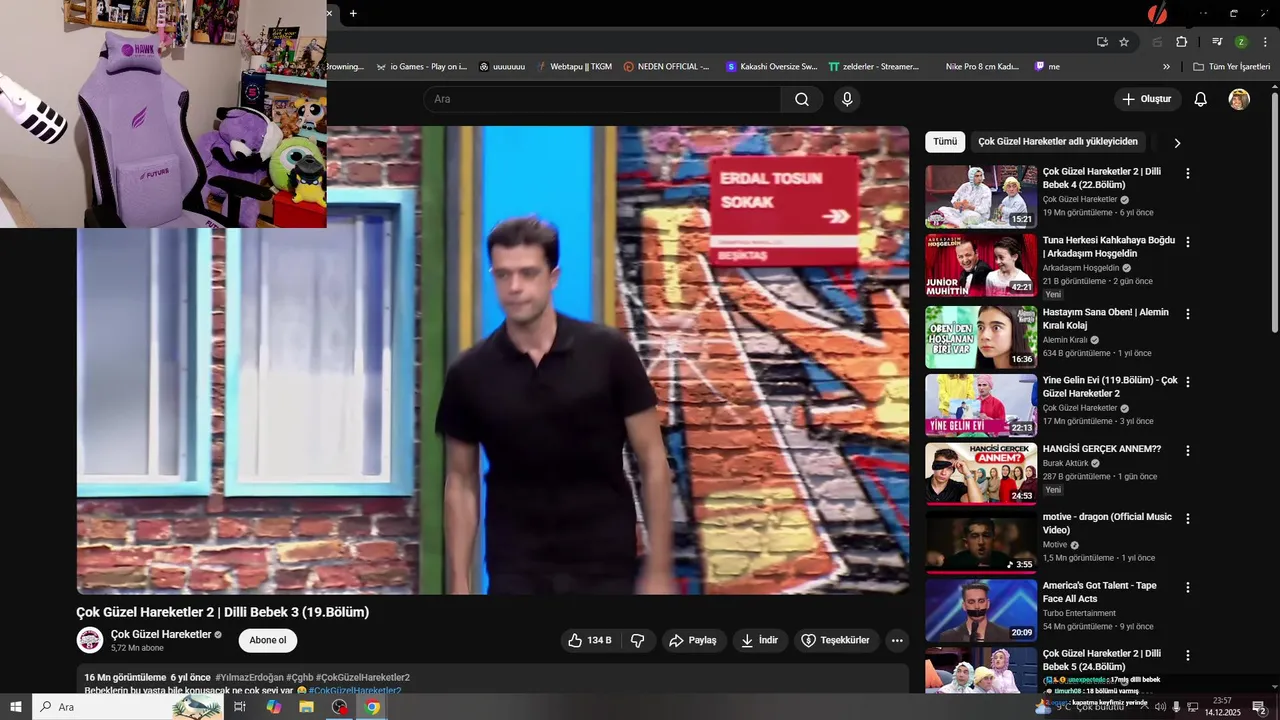This screenshot has height=720, width=1280.
Task: Open #Çghb hashtag link
Action: pyautogui.click(x=300, y=677)
